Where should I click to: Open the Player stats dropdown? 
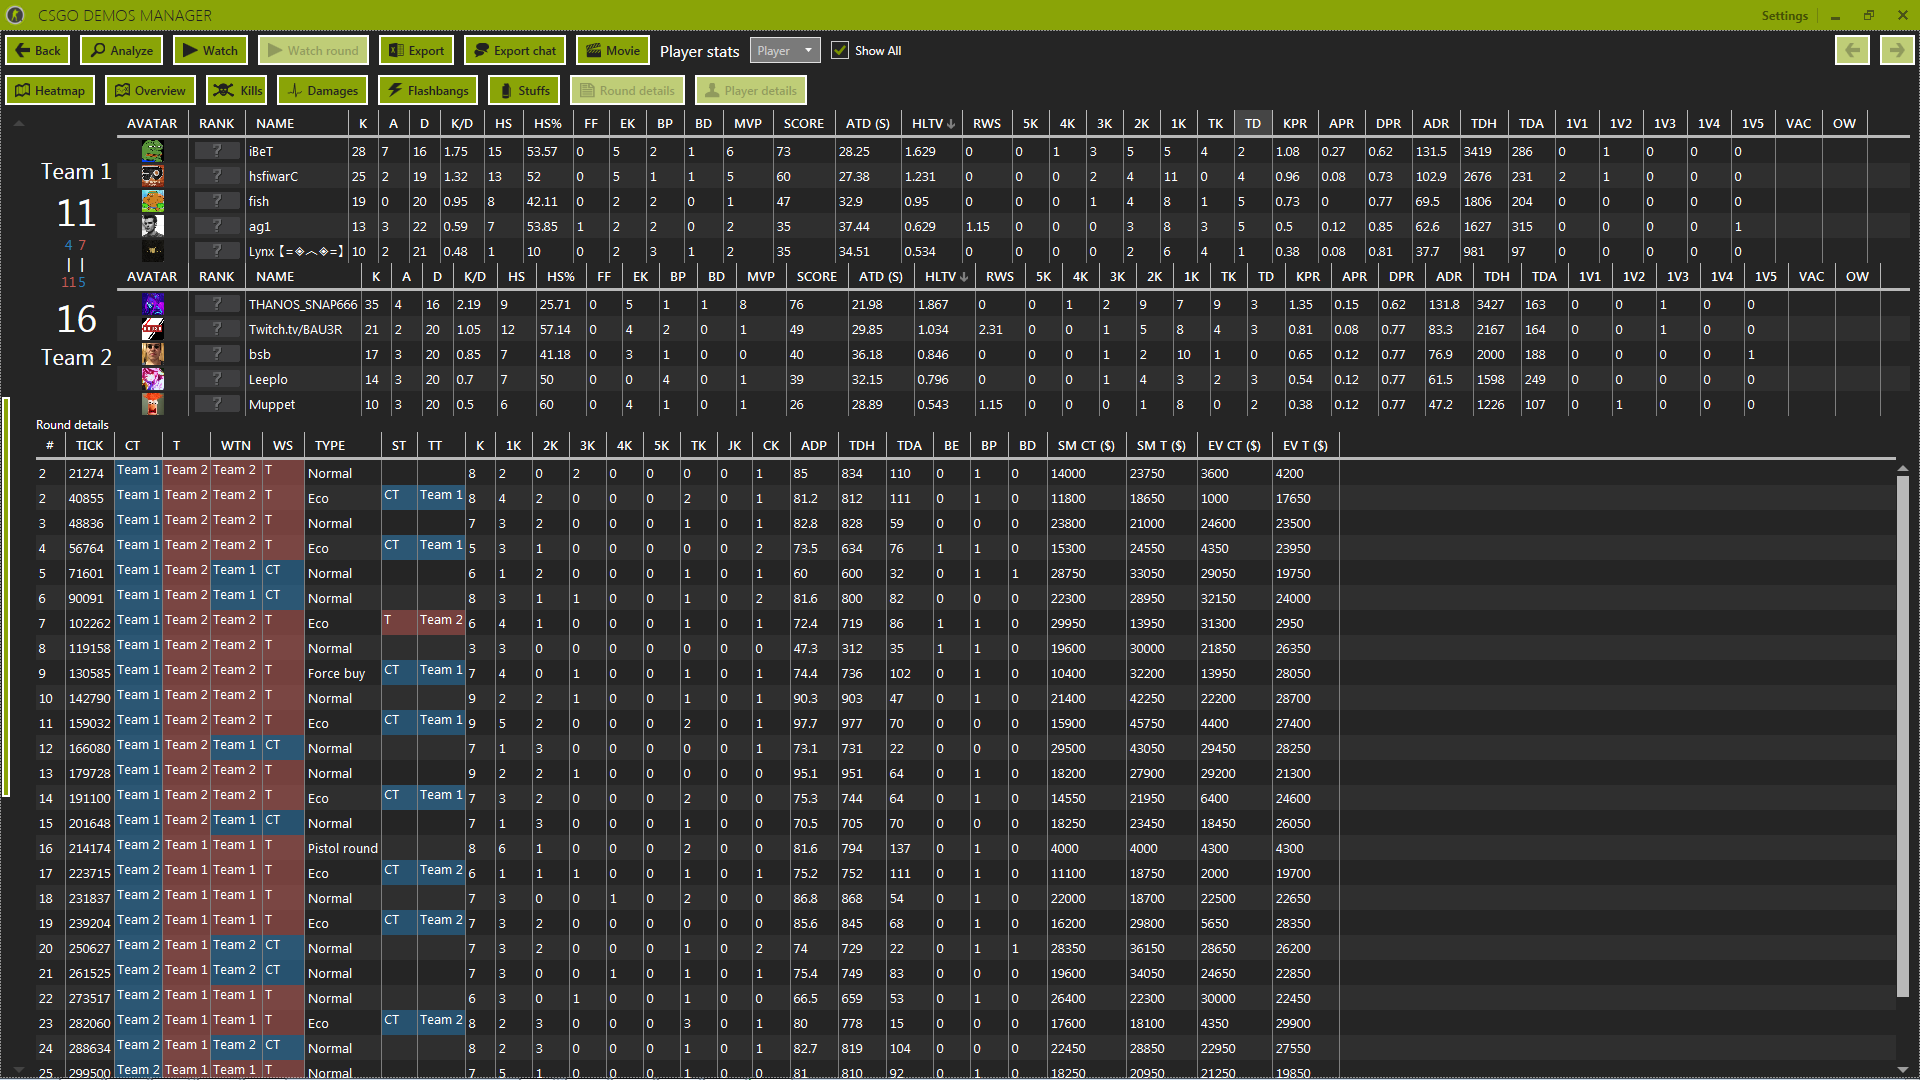tap(785, 51)
